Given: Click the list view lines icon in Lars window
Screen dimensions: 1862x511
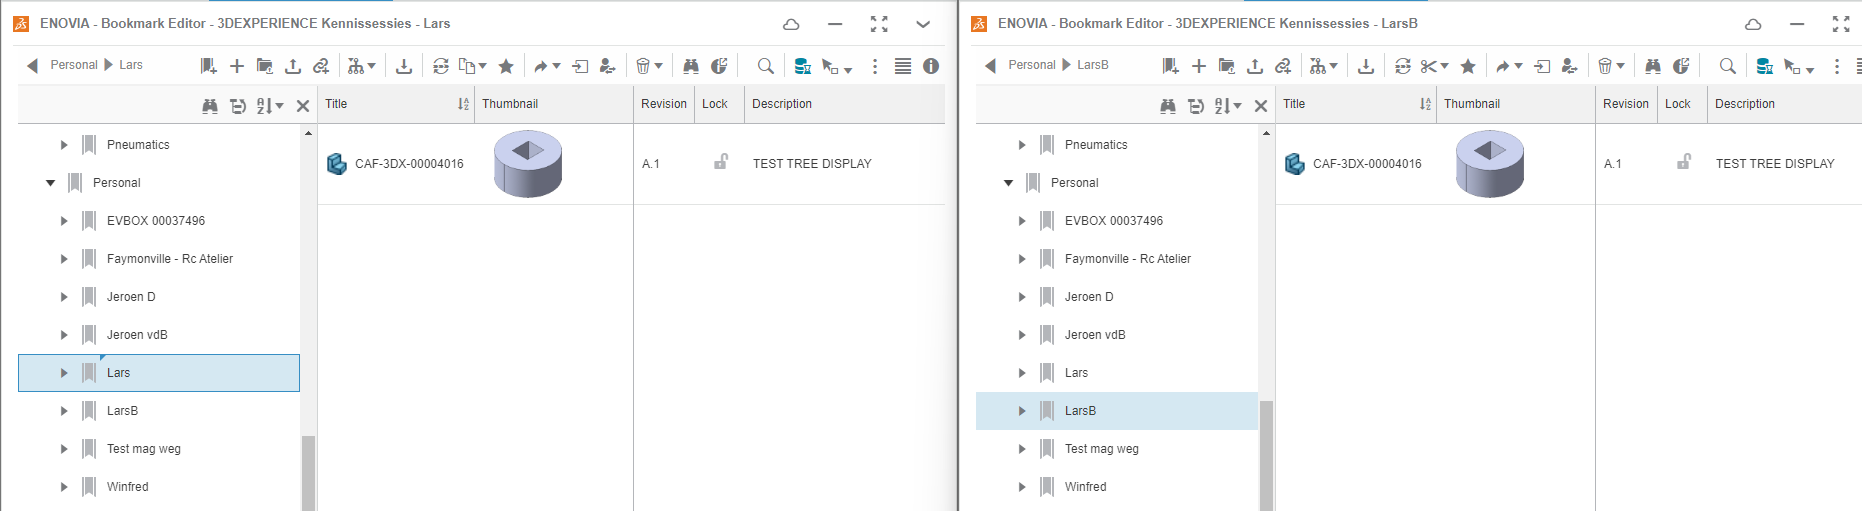Looking at the screenshot, I should pos(903,66).
